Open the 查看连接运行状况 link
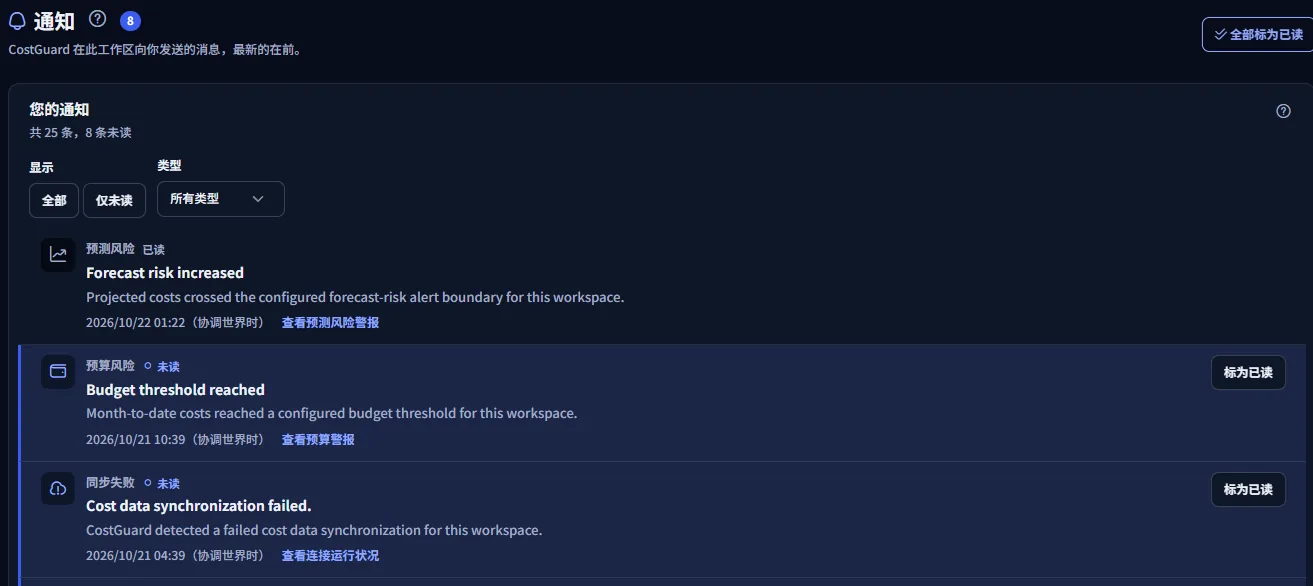 330,556
